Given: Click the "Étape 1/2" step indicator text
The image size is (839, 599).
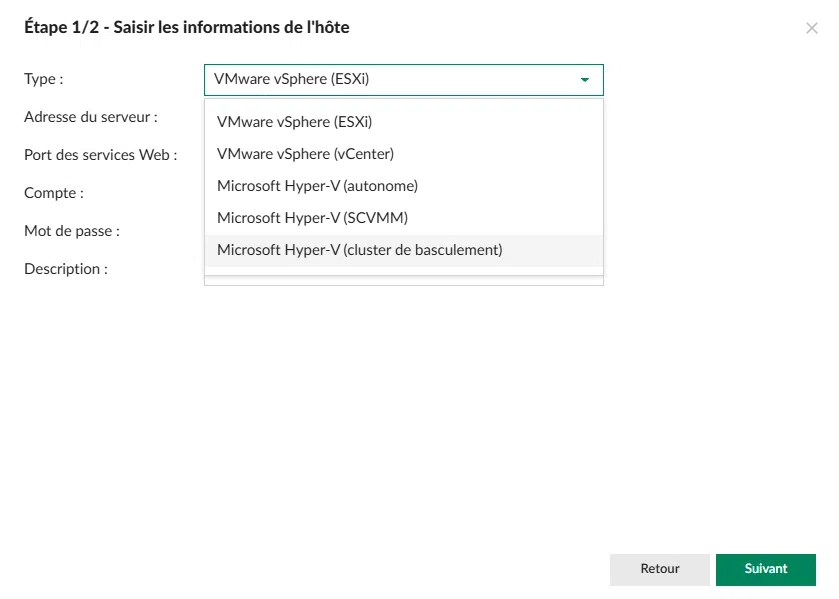Looking at the screenshot, I should pos(61,28).
